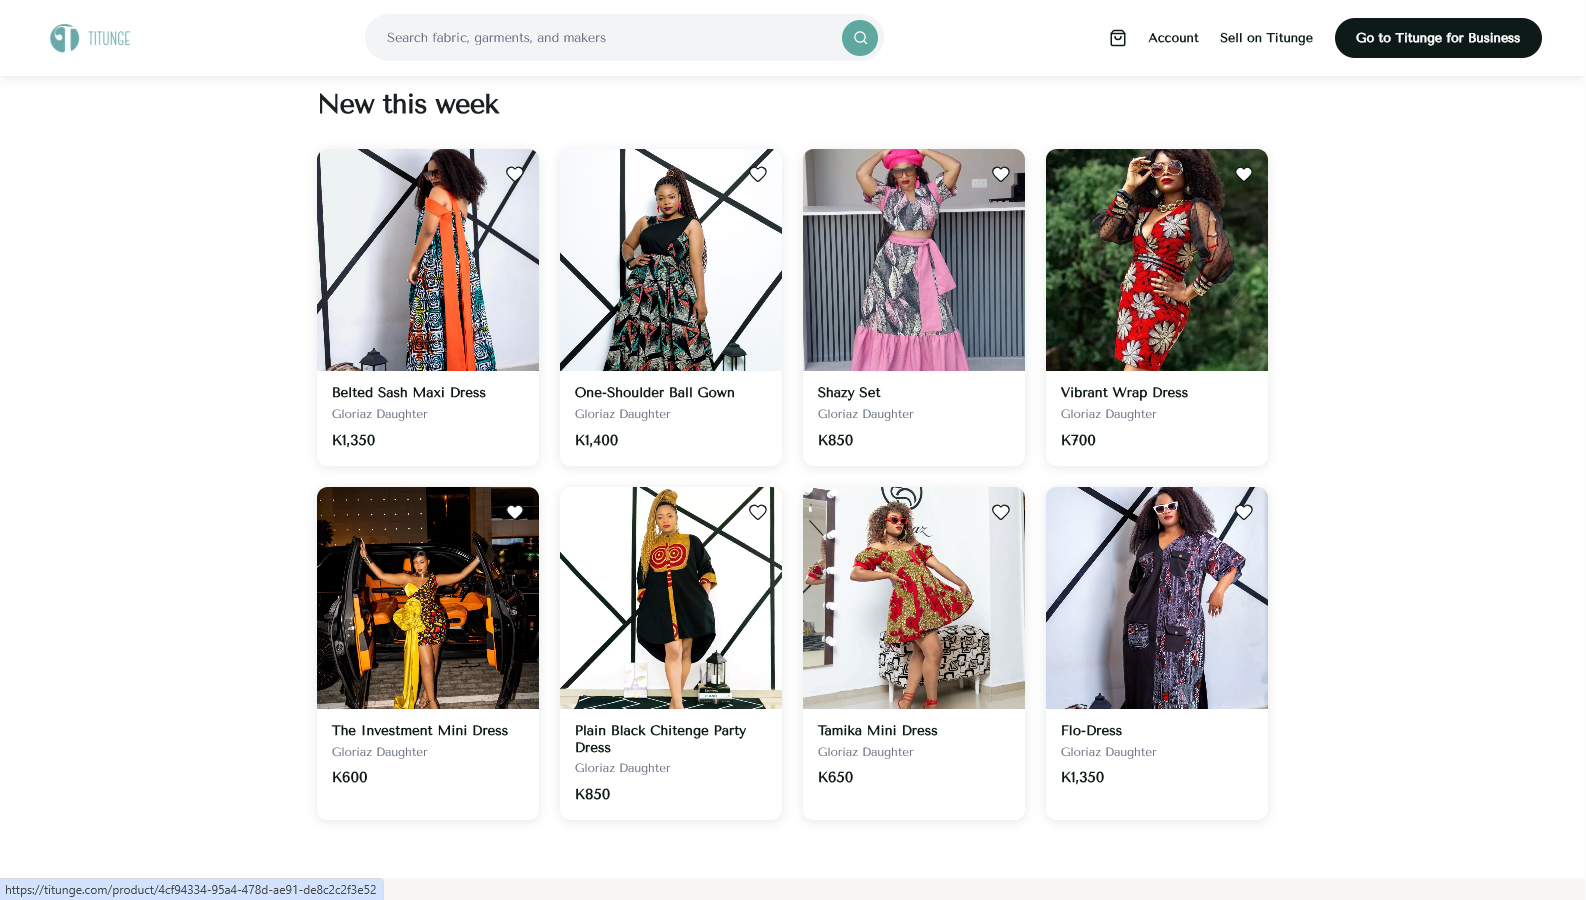Click Gloriaz Daughter under Shazy Set
The width and height of the screenshot is (1586, 900).
866,414
